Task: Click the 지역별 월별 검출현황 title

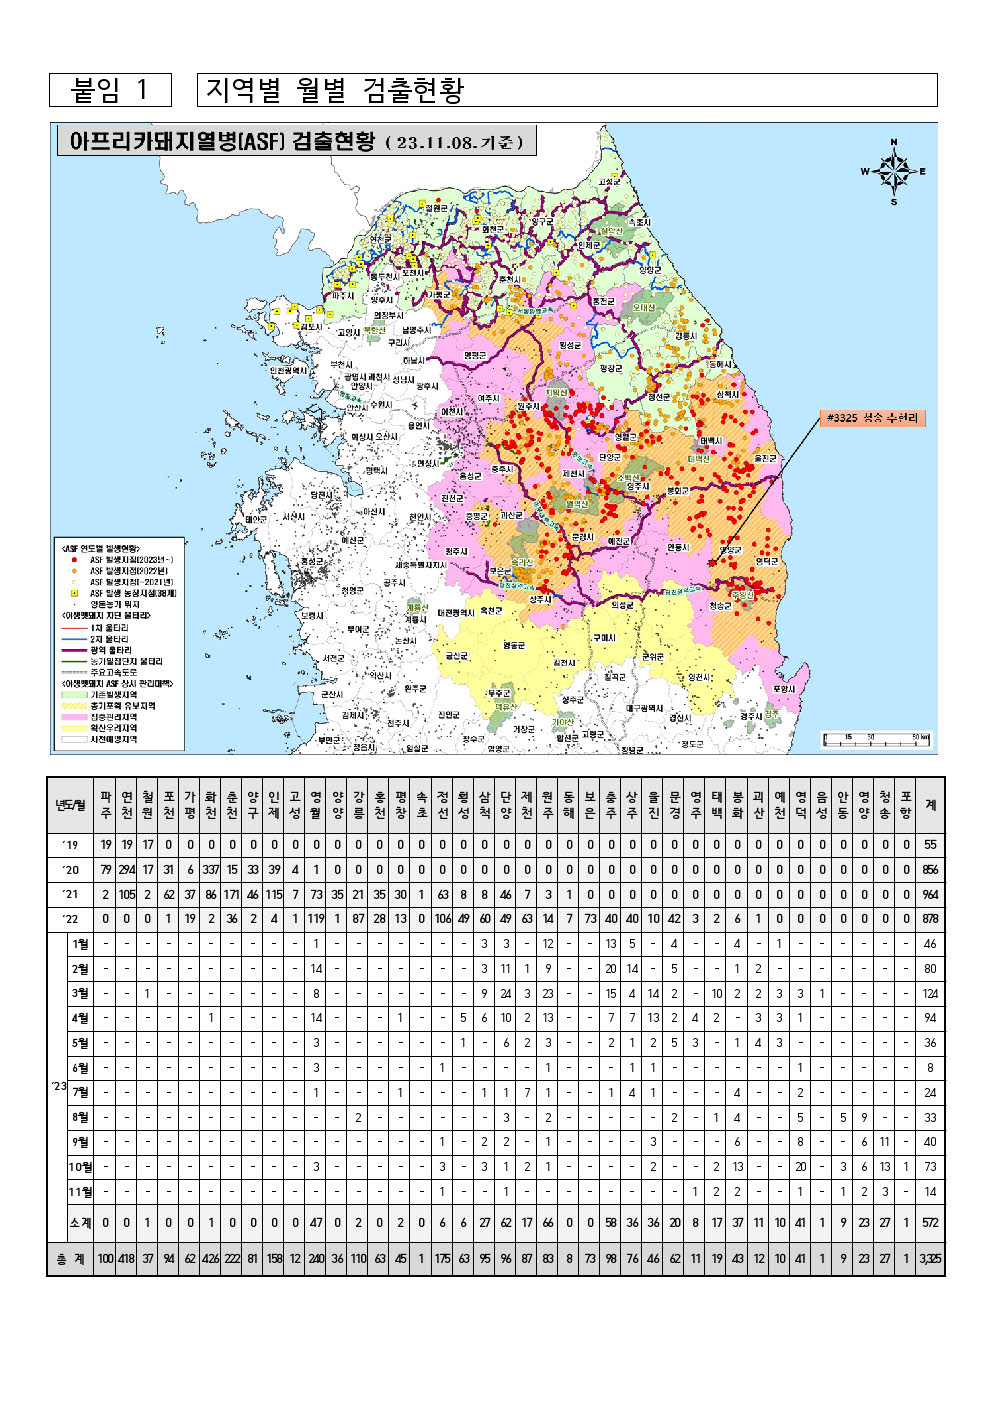Action: click(335, 90)
